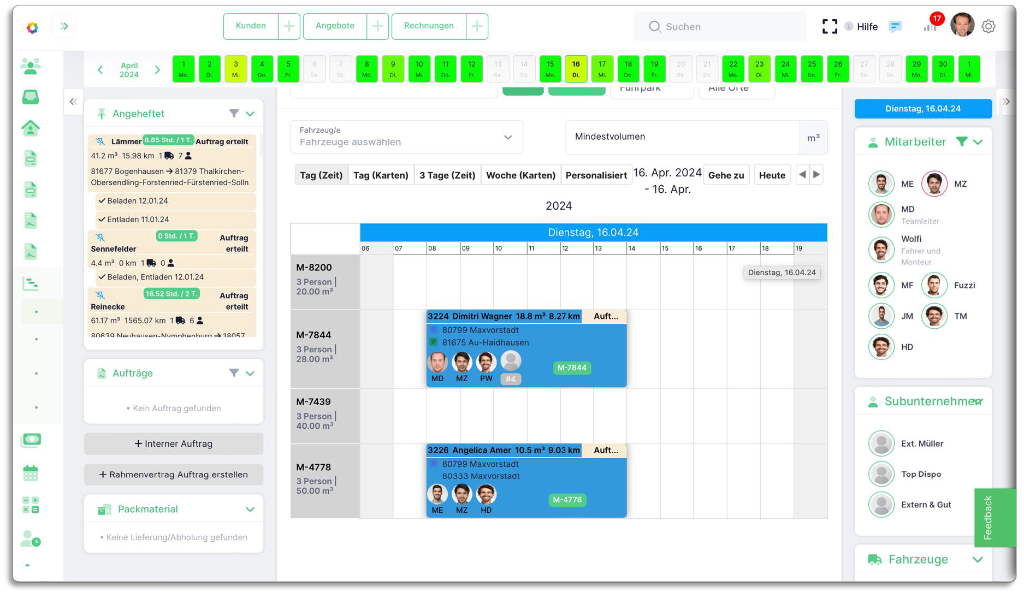This screenshot has width=1024, height=594.
Task: Open the Angeheftet filter funnel icon
Action: (x=234, y=113)
